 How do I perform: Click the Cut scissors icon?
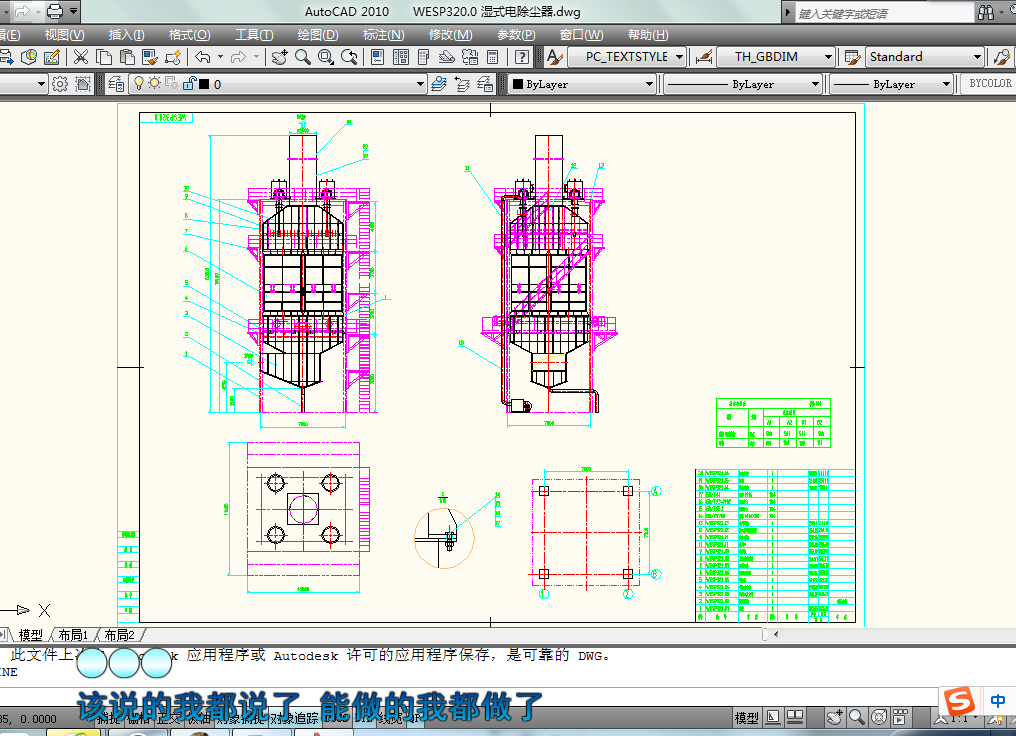click(x=80, y=57)
